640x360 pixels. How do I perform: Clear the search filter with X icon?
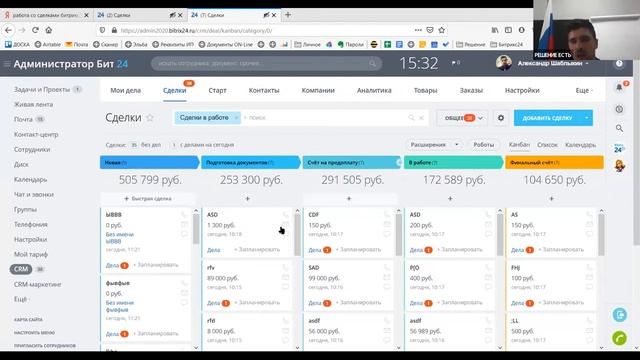pyautogui.click(x=422, y=118)
